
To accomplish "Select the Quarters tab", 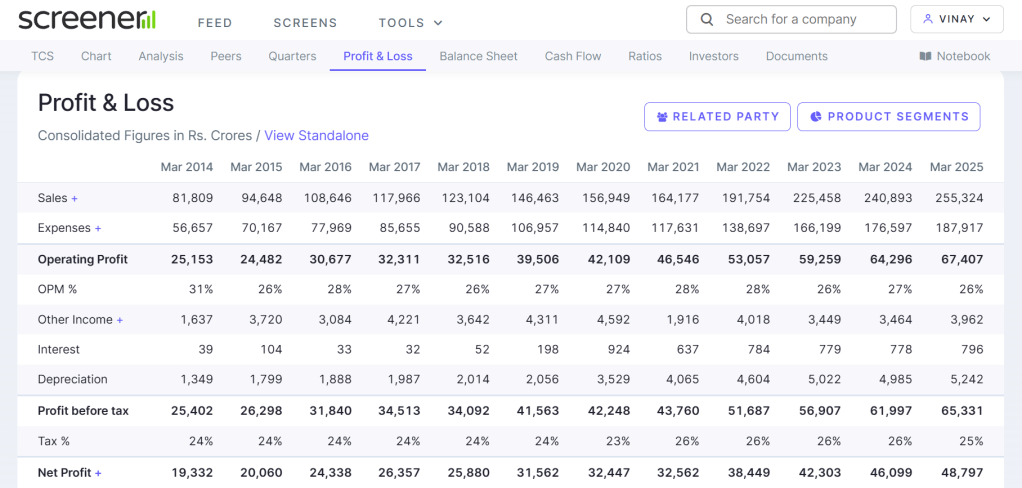I will click(x=292, y=56).
